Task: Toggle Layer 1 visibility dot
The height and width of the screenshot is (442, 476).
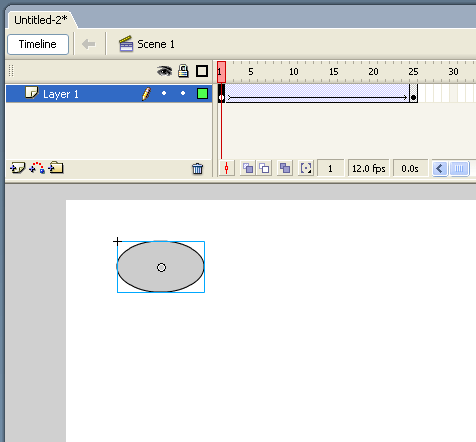Action: click(164, 93)
